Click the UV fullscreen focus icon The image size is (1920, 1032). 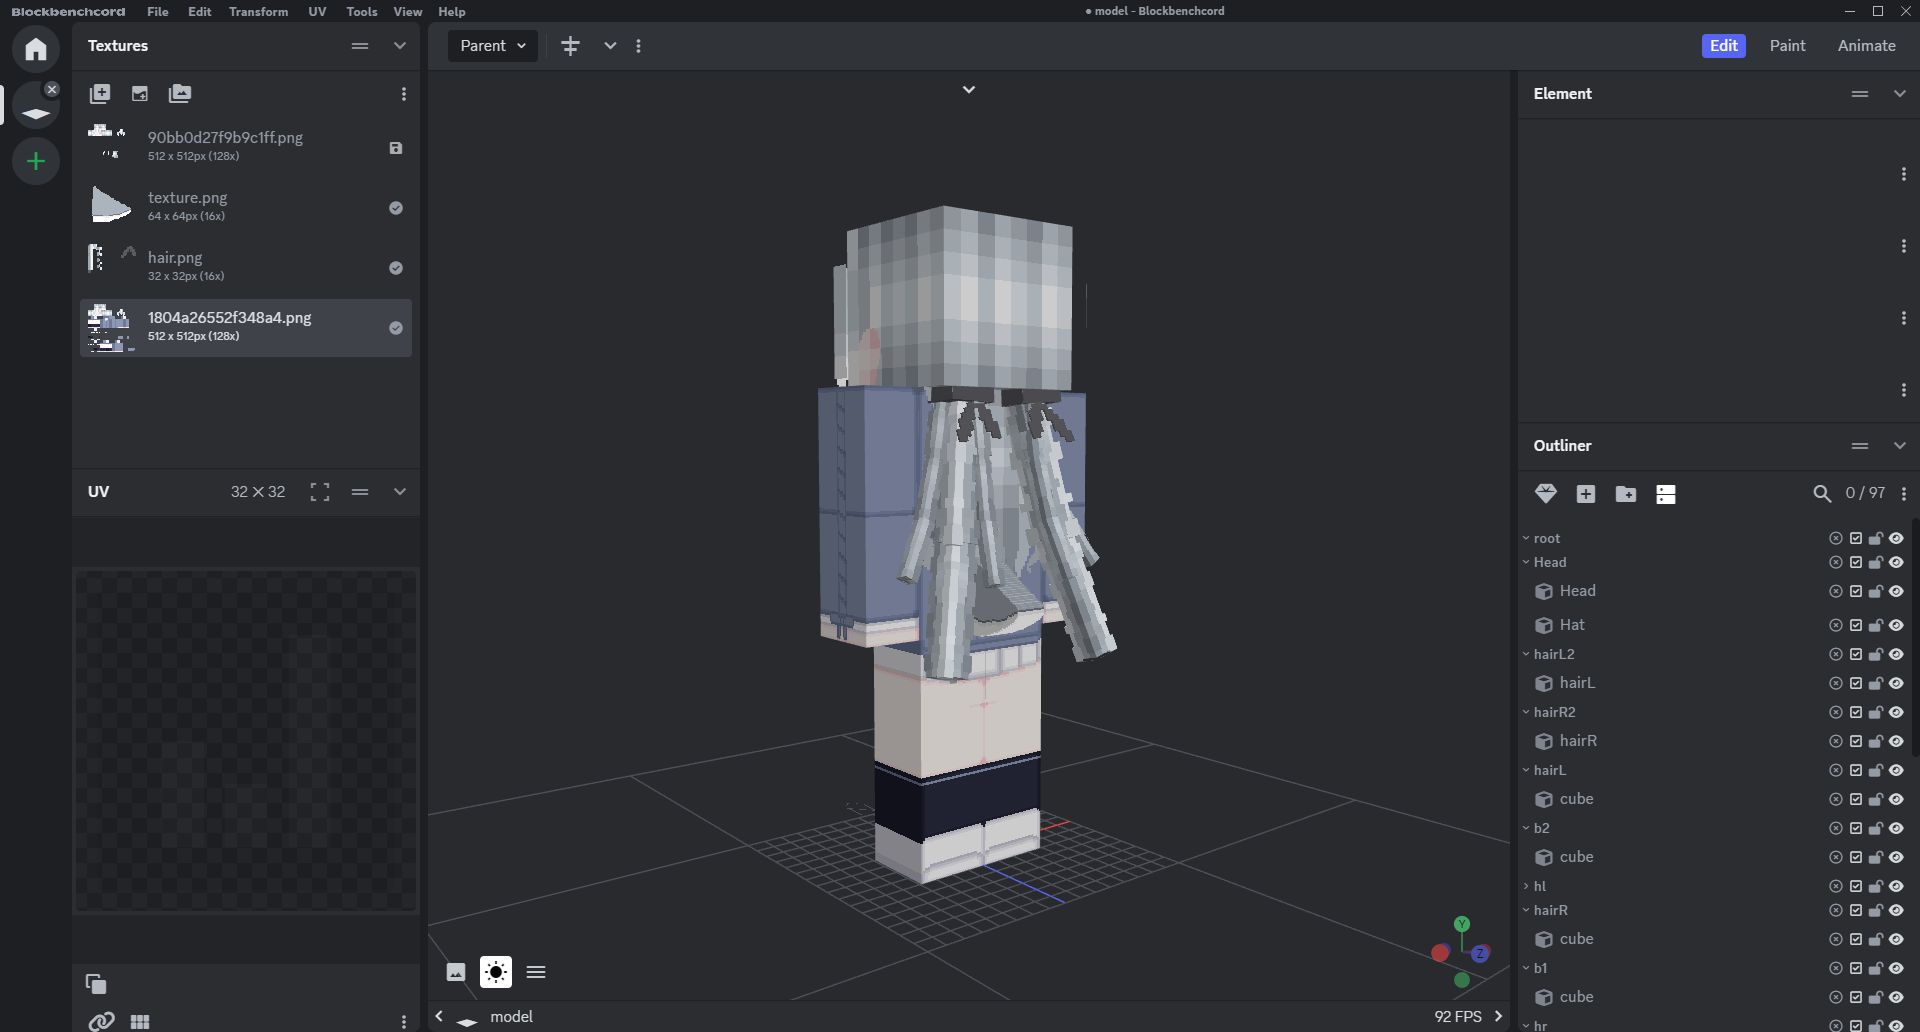[x=320, y=492]
